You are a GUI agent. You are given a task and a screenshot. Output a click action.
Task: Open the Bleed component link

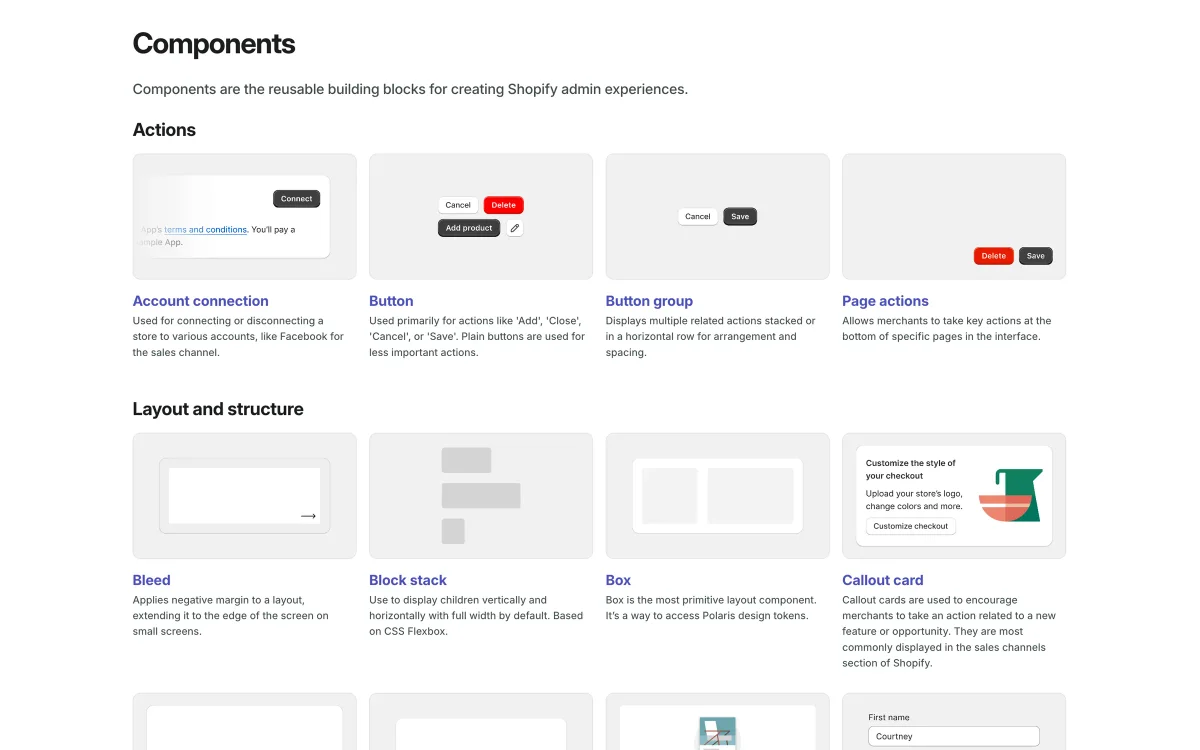point(151,580)
